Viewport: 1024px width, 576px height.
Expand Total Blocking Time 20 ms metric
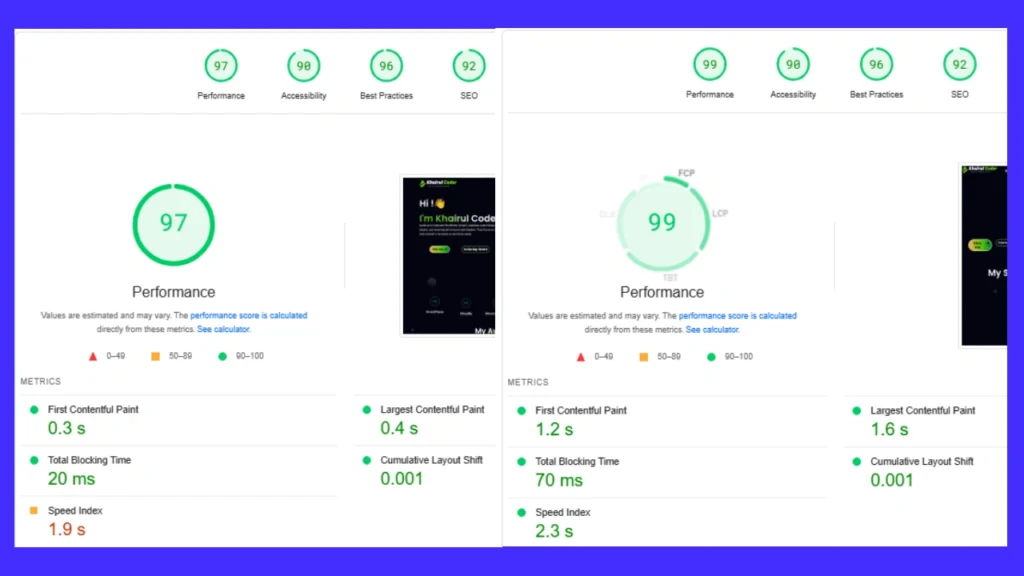tap(178, 470)
